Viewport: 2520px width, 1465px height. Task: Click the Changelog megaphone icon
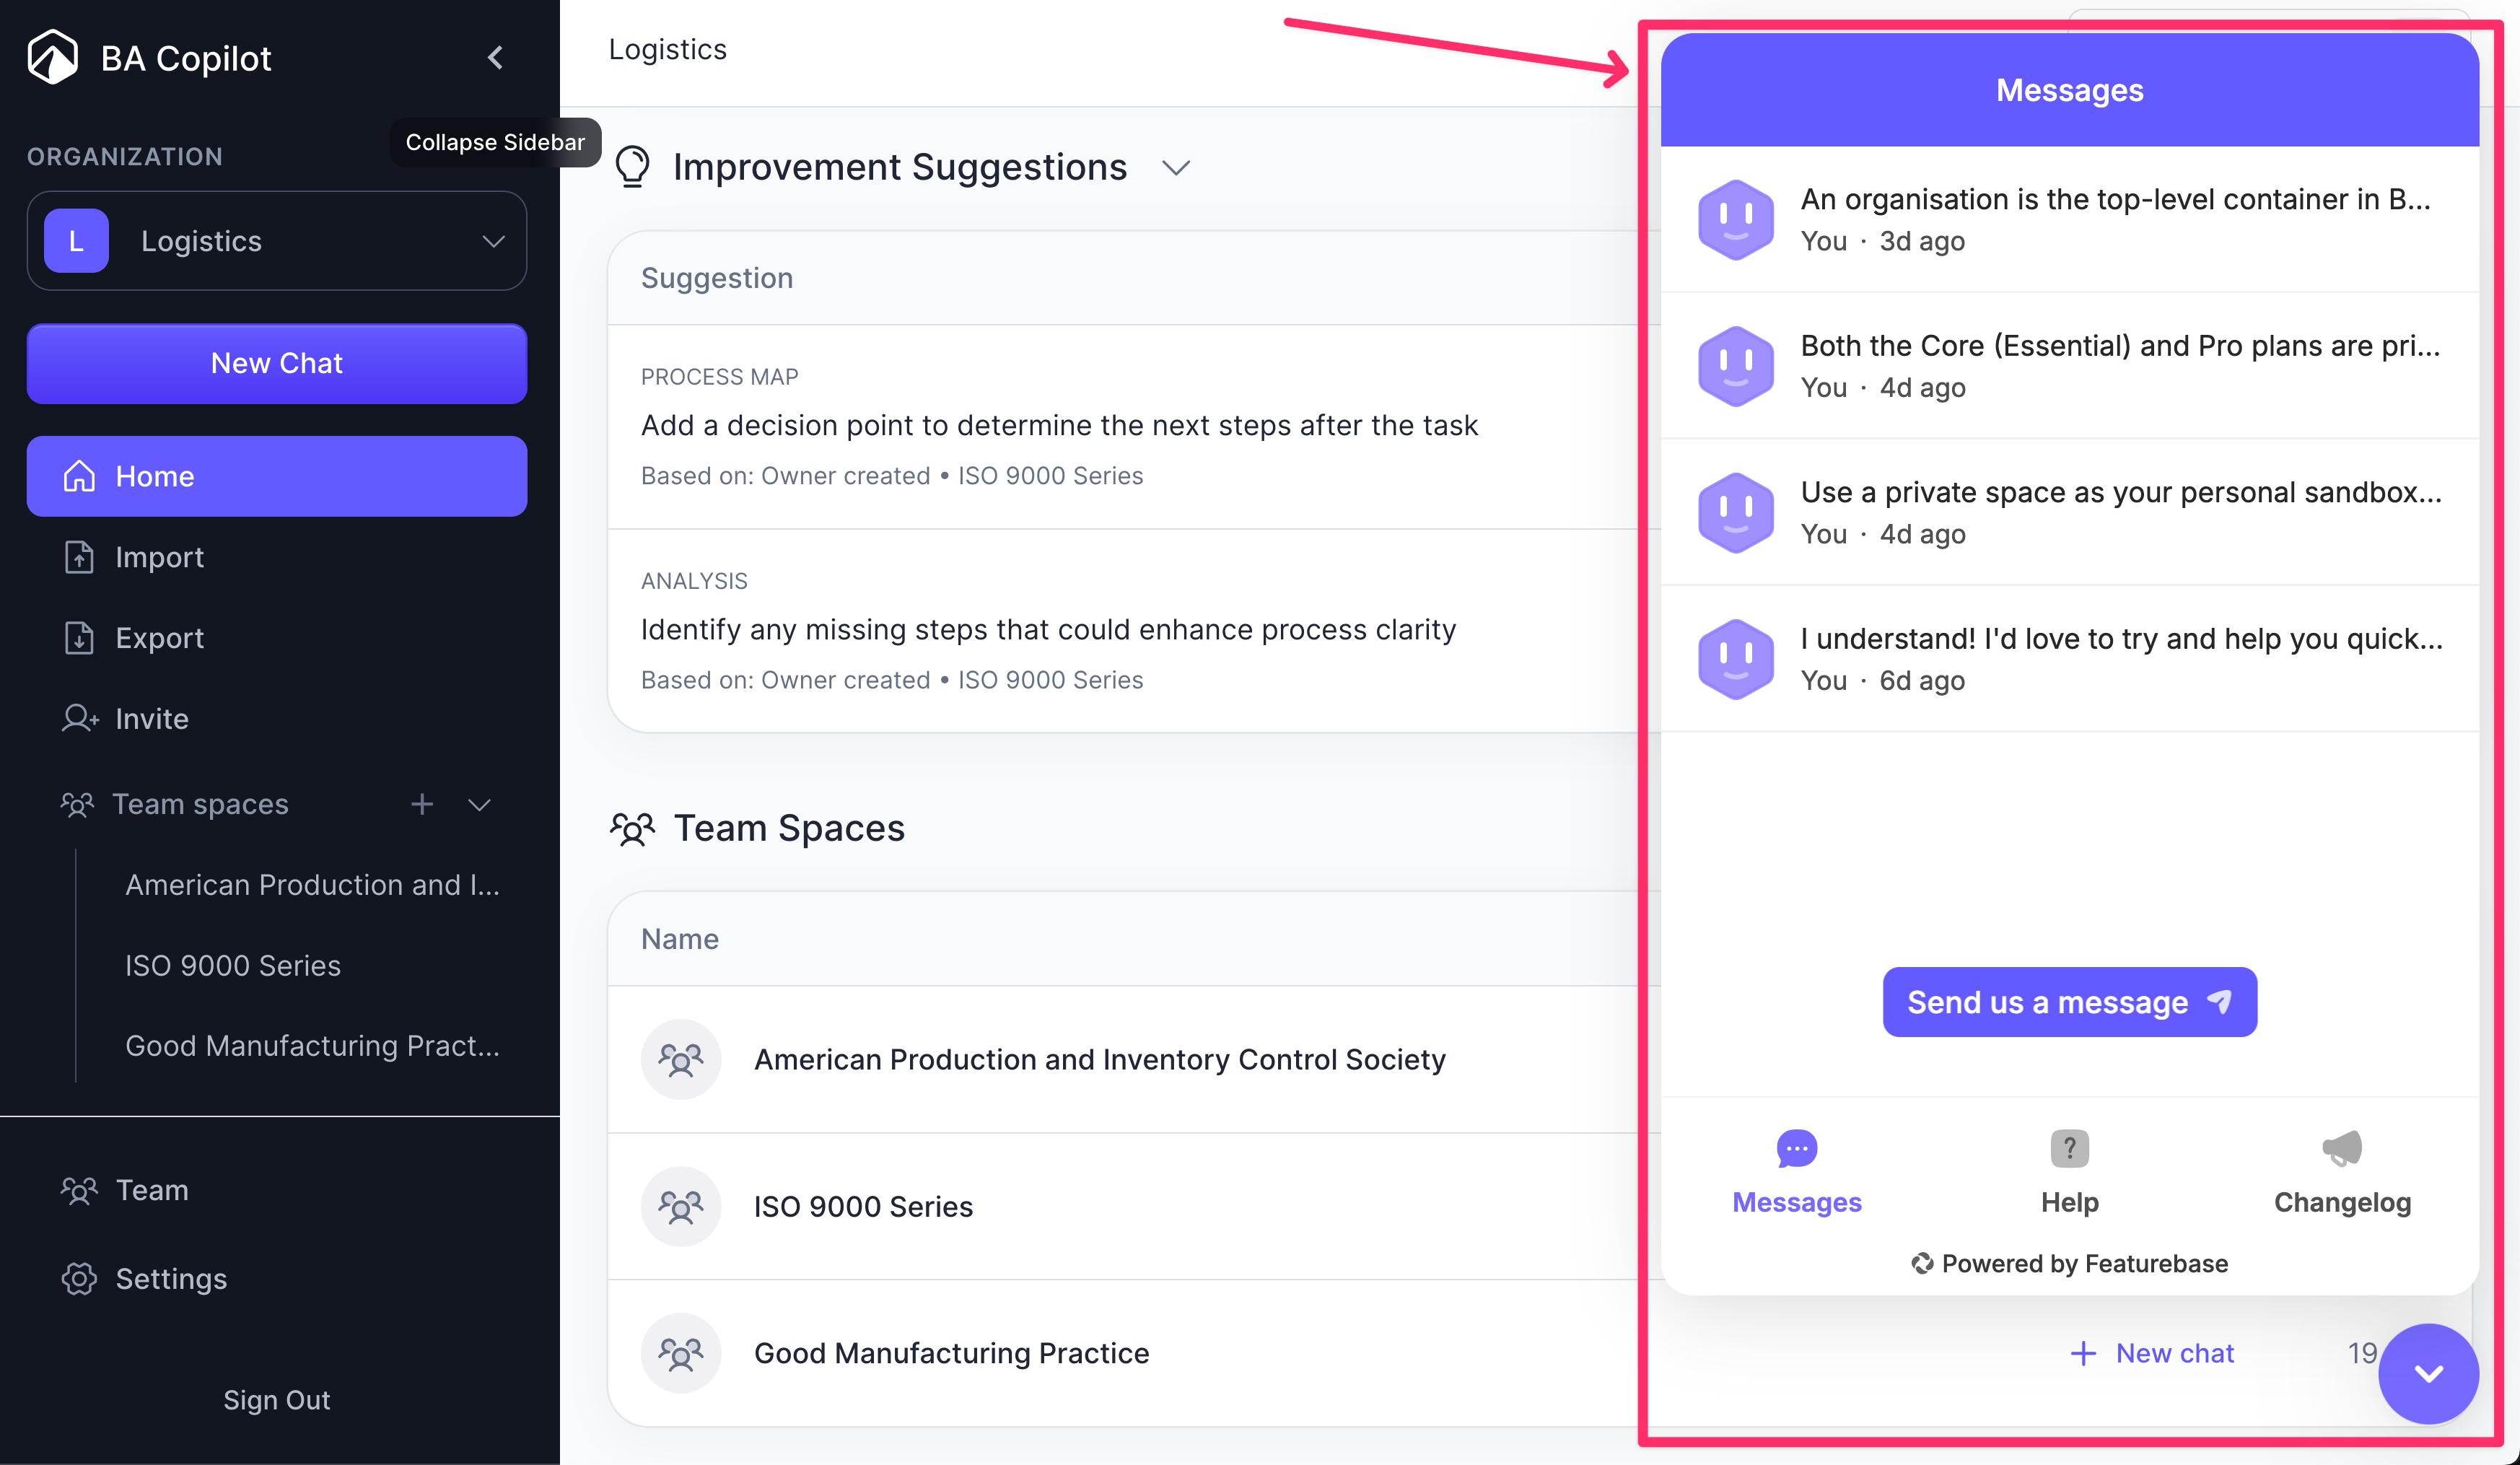[2342, 1148]
